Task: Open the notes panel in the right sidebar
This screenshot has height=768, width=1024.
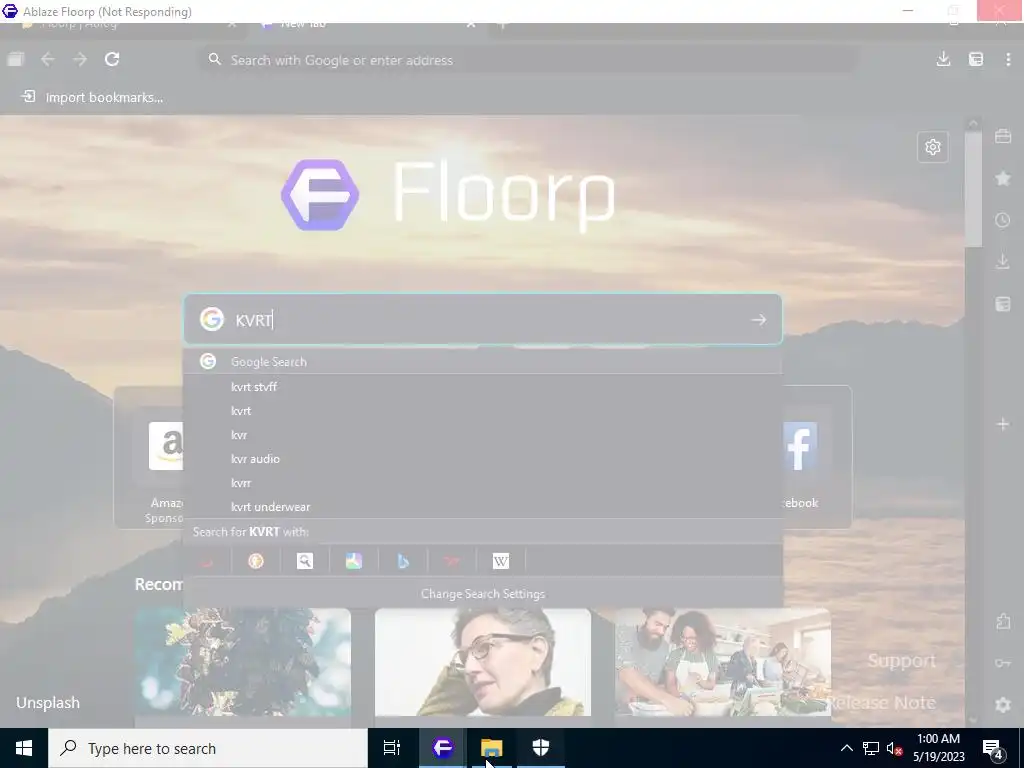Action: (1003, 304)
